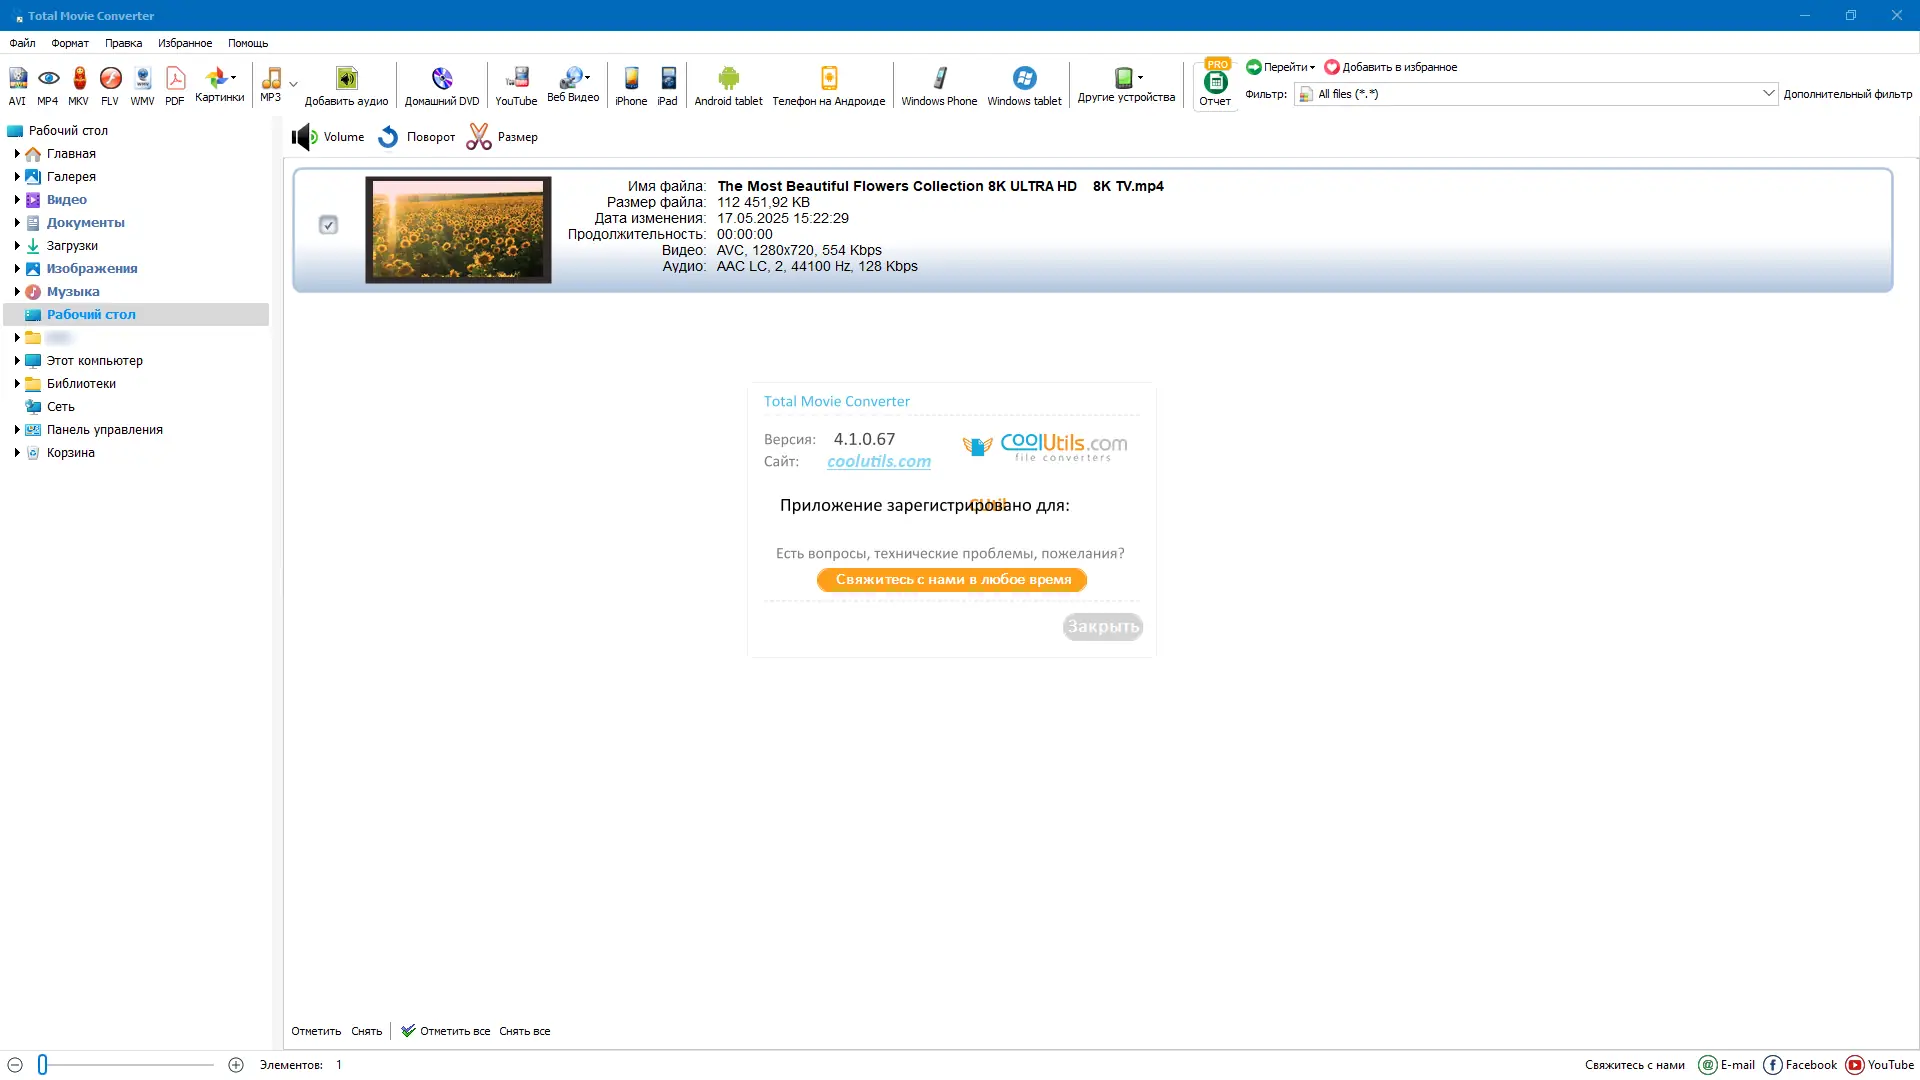This screenshot has width=1920, height=1080.
Task: Click the coolutils.com site link
Action: coord(878,461)
